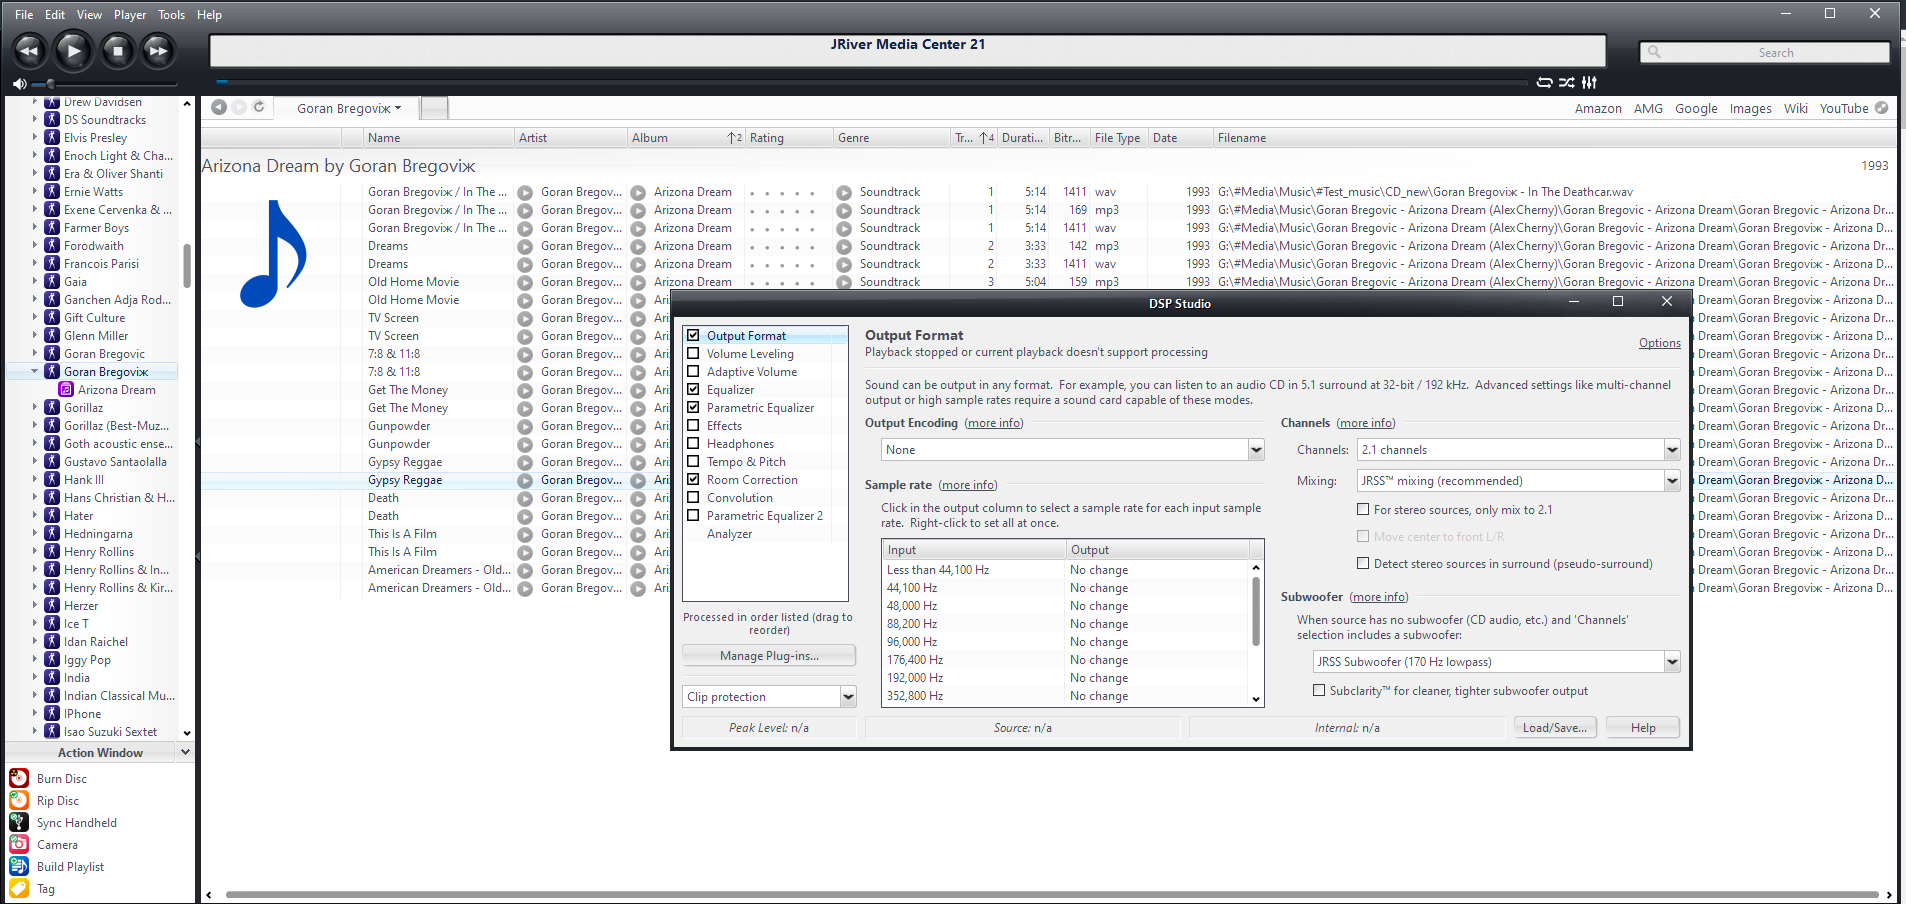Open the Player menu

point(130,15)
